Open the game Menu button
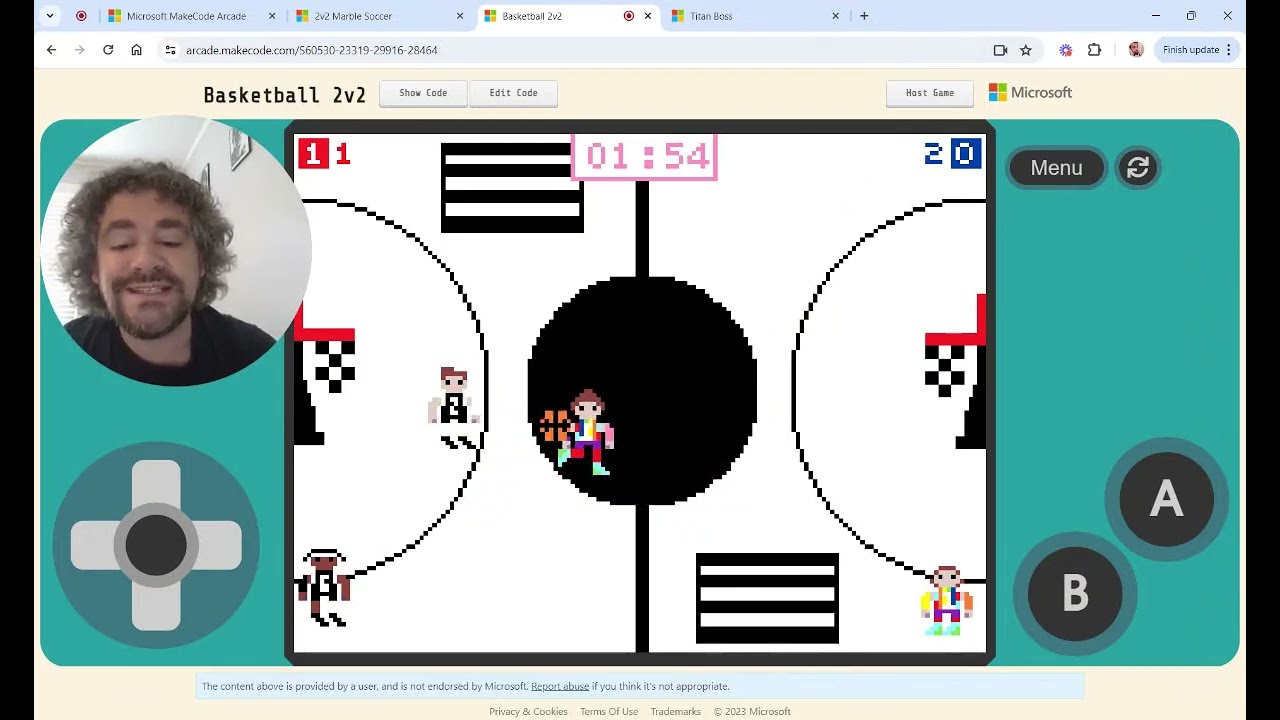 (x=1056, y=168)
